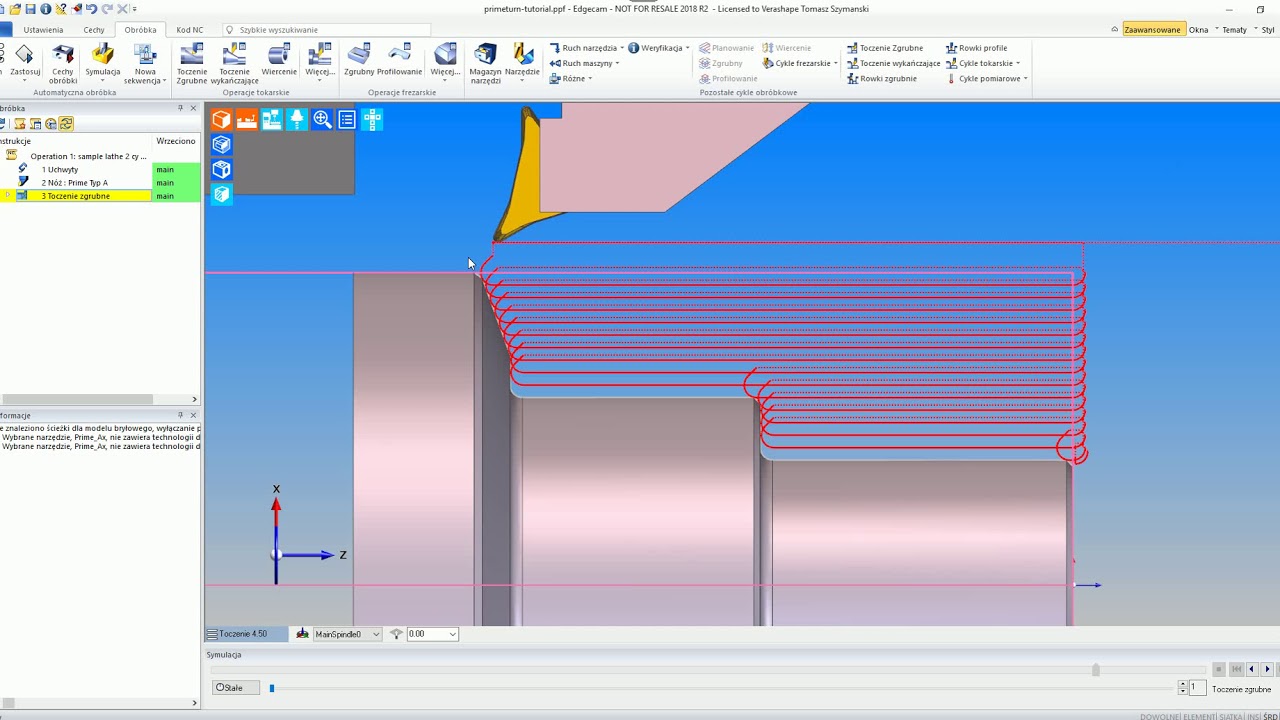The width and height of the screenshot is (1280, 720).
Task: Click Toczenie wykańczające cycle in right ribbon group
Action: (x=892, y=63)
